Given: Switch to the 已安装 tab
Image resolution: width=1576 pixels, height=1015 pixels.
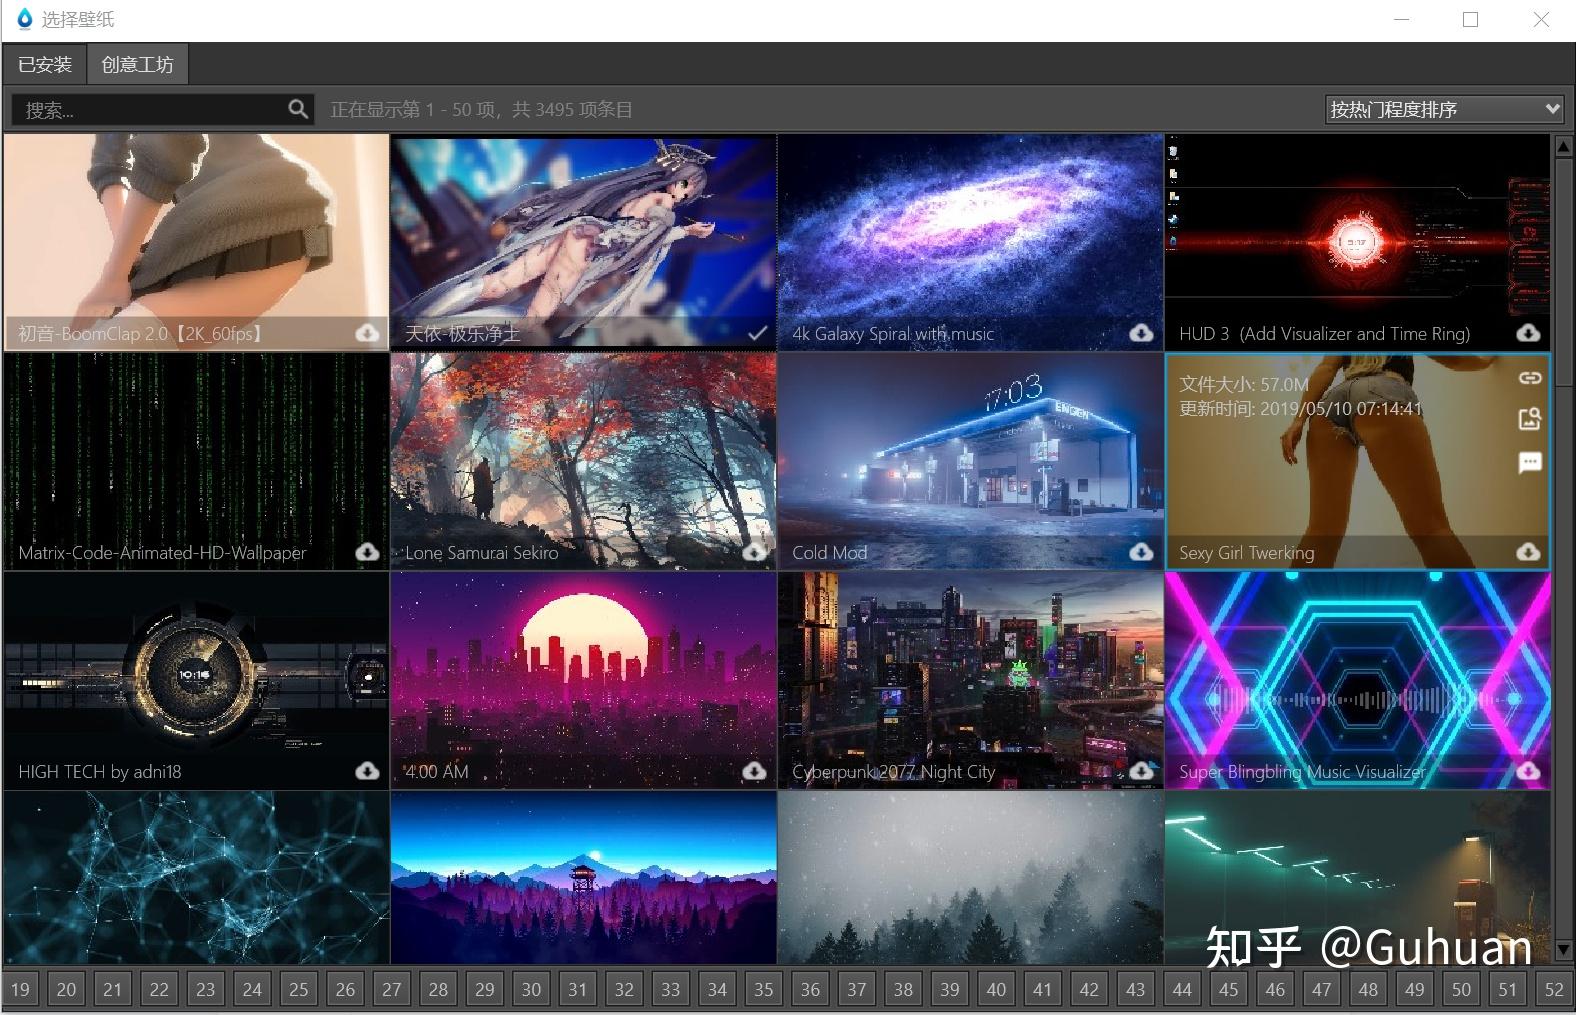Looking at the screenshot, I should pyautogui.click(x=45, y=64).
